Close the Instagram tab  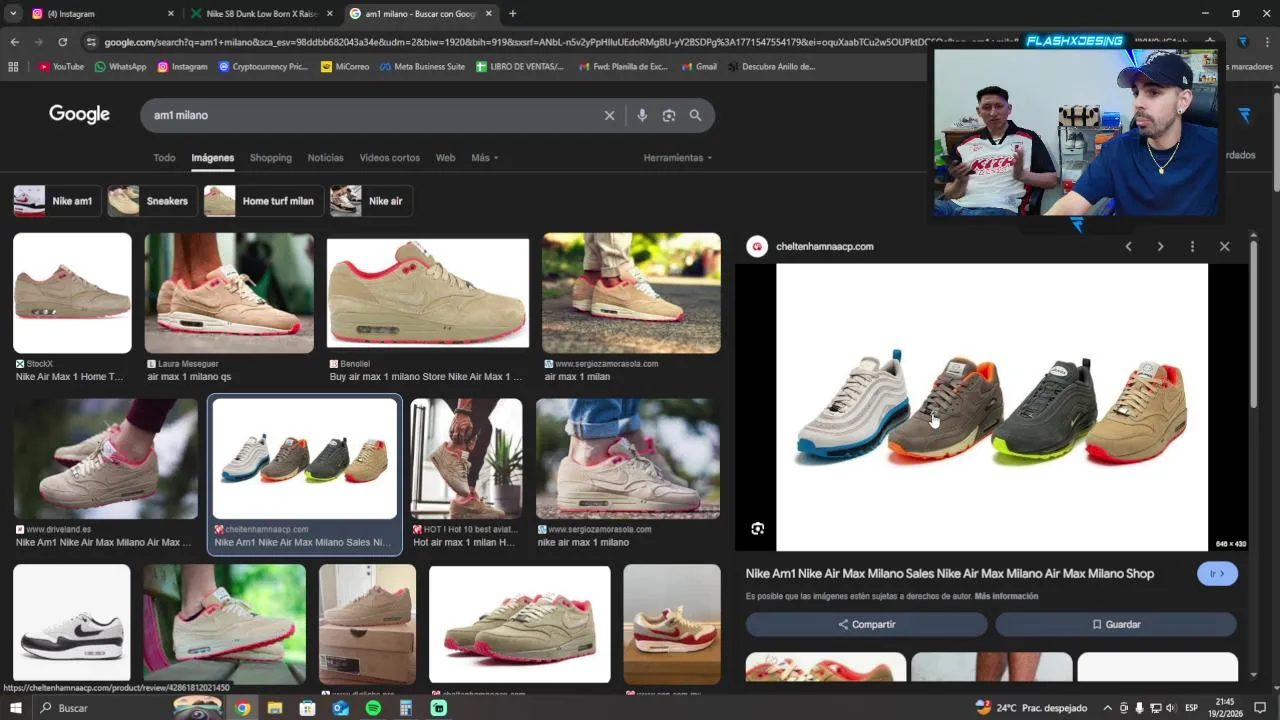coord(171,14)
